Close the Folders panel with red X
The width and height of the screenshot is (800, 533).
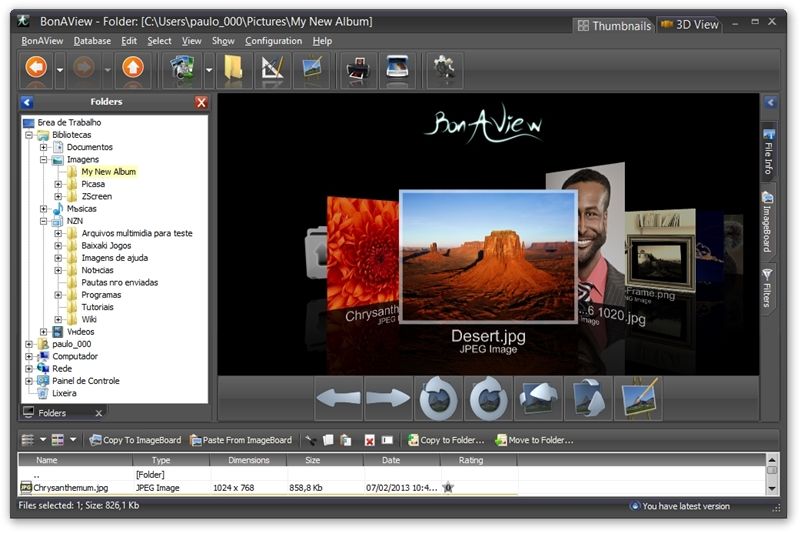(202, 103)
